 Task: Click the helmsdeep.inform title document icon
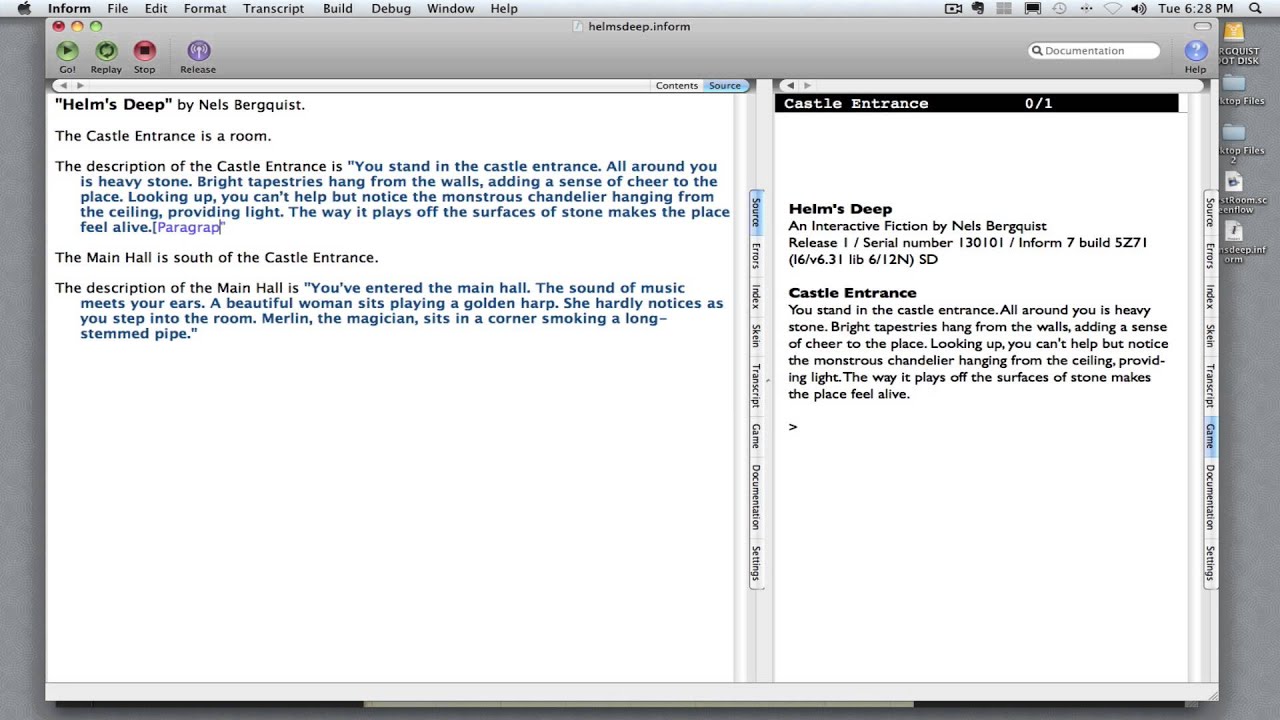coord(577,26)
